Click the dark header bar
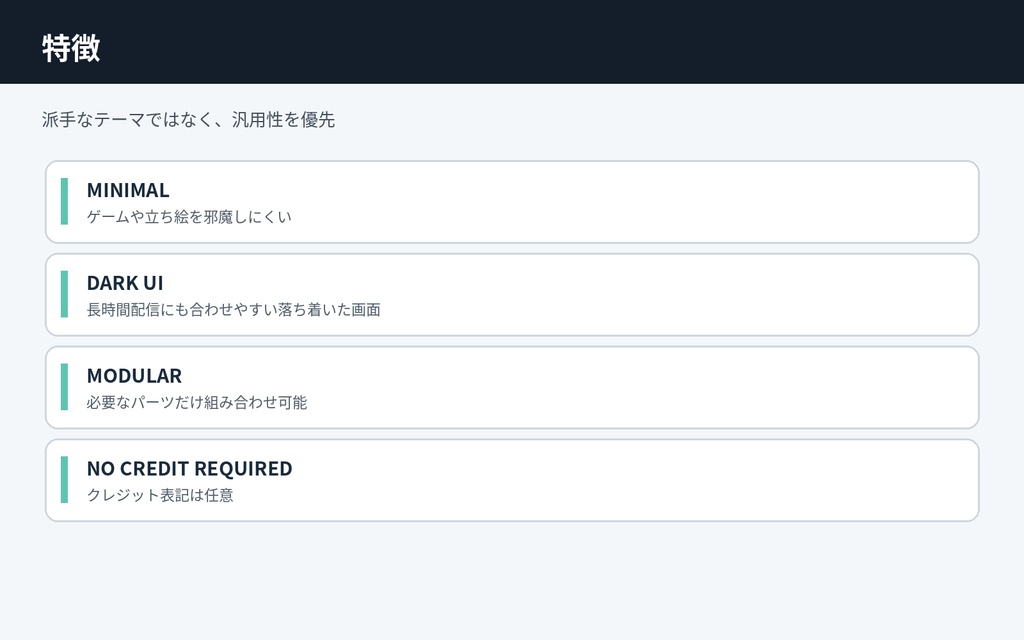The height and width of the screenshot is (640, 1024). (512, 42)
